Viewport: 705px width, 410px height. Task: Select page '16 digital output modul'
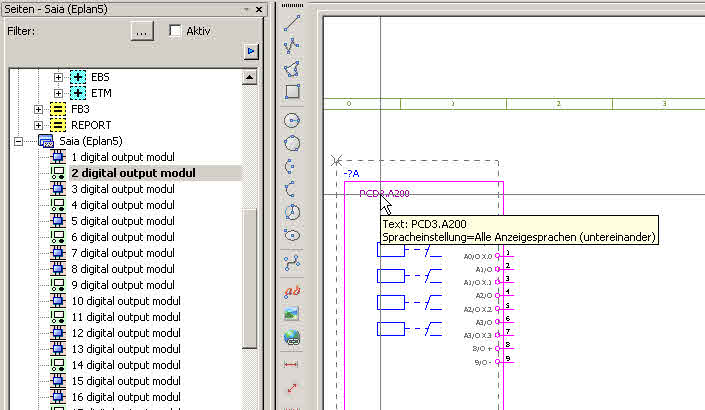(x=126, y=397)
